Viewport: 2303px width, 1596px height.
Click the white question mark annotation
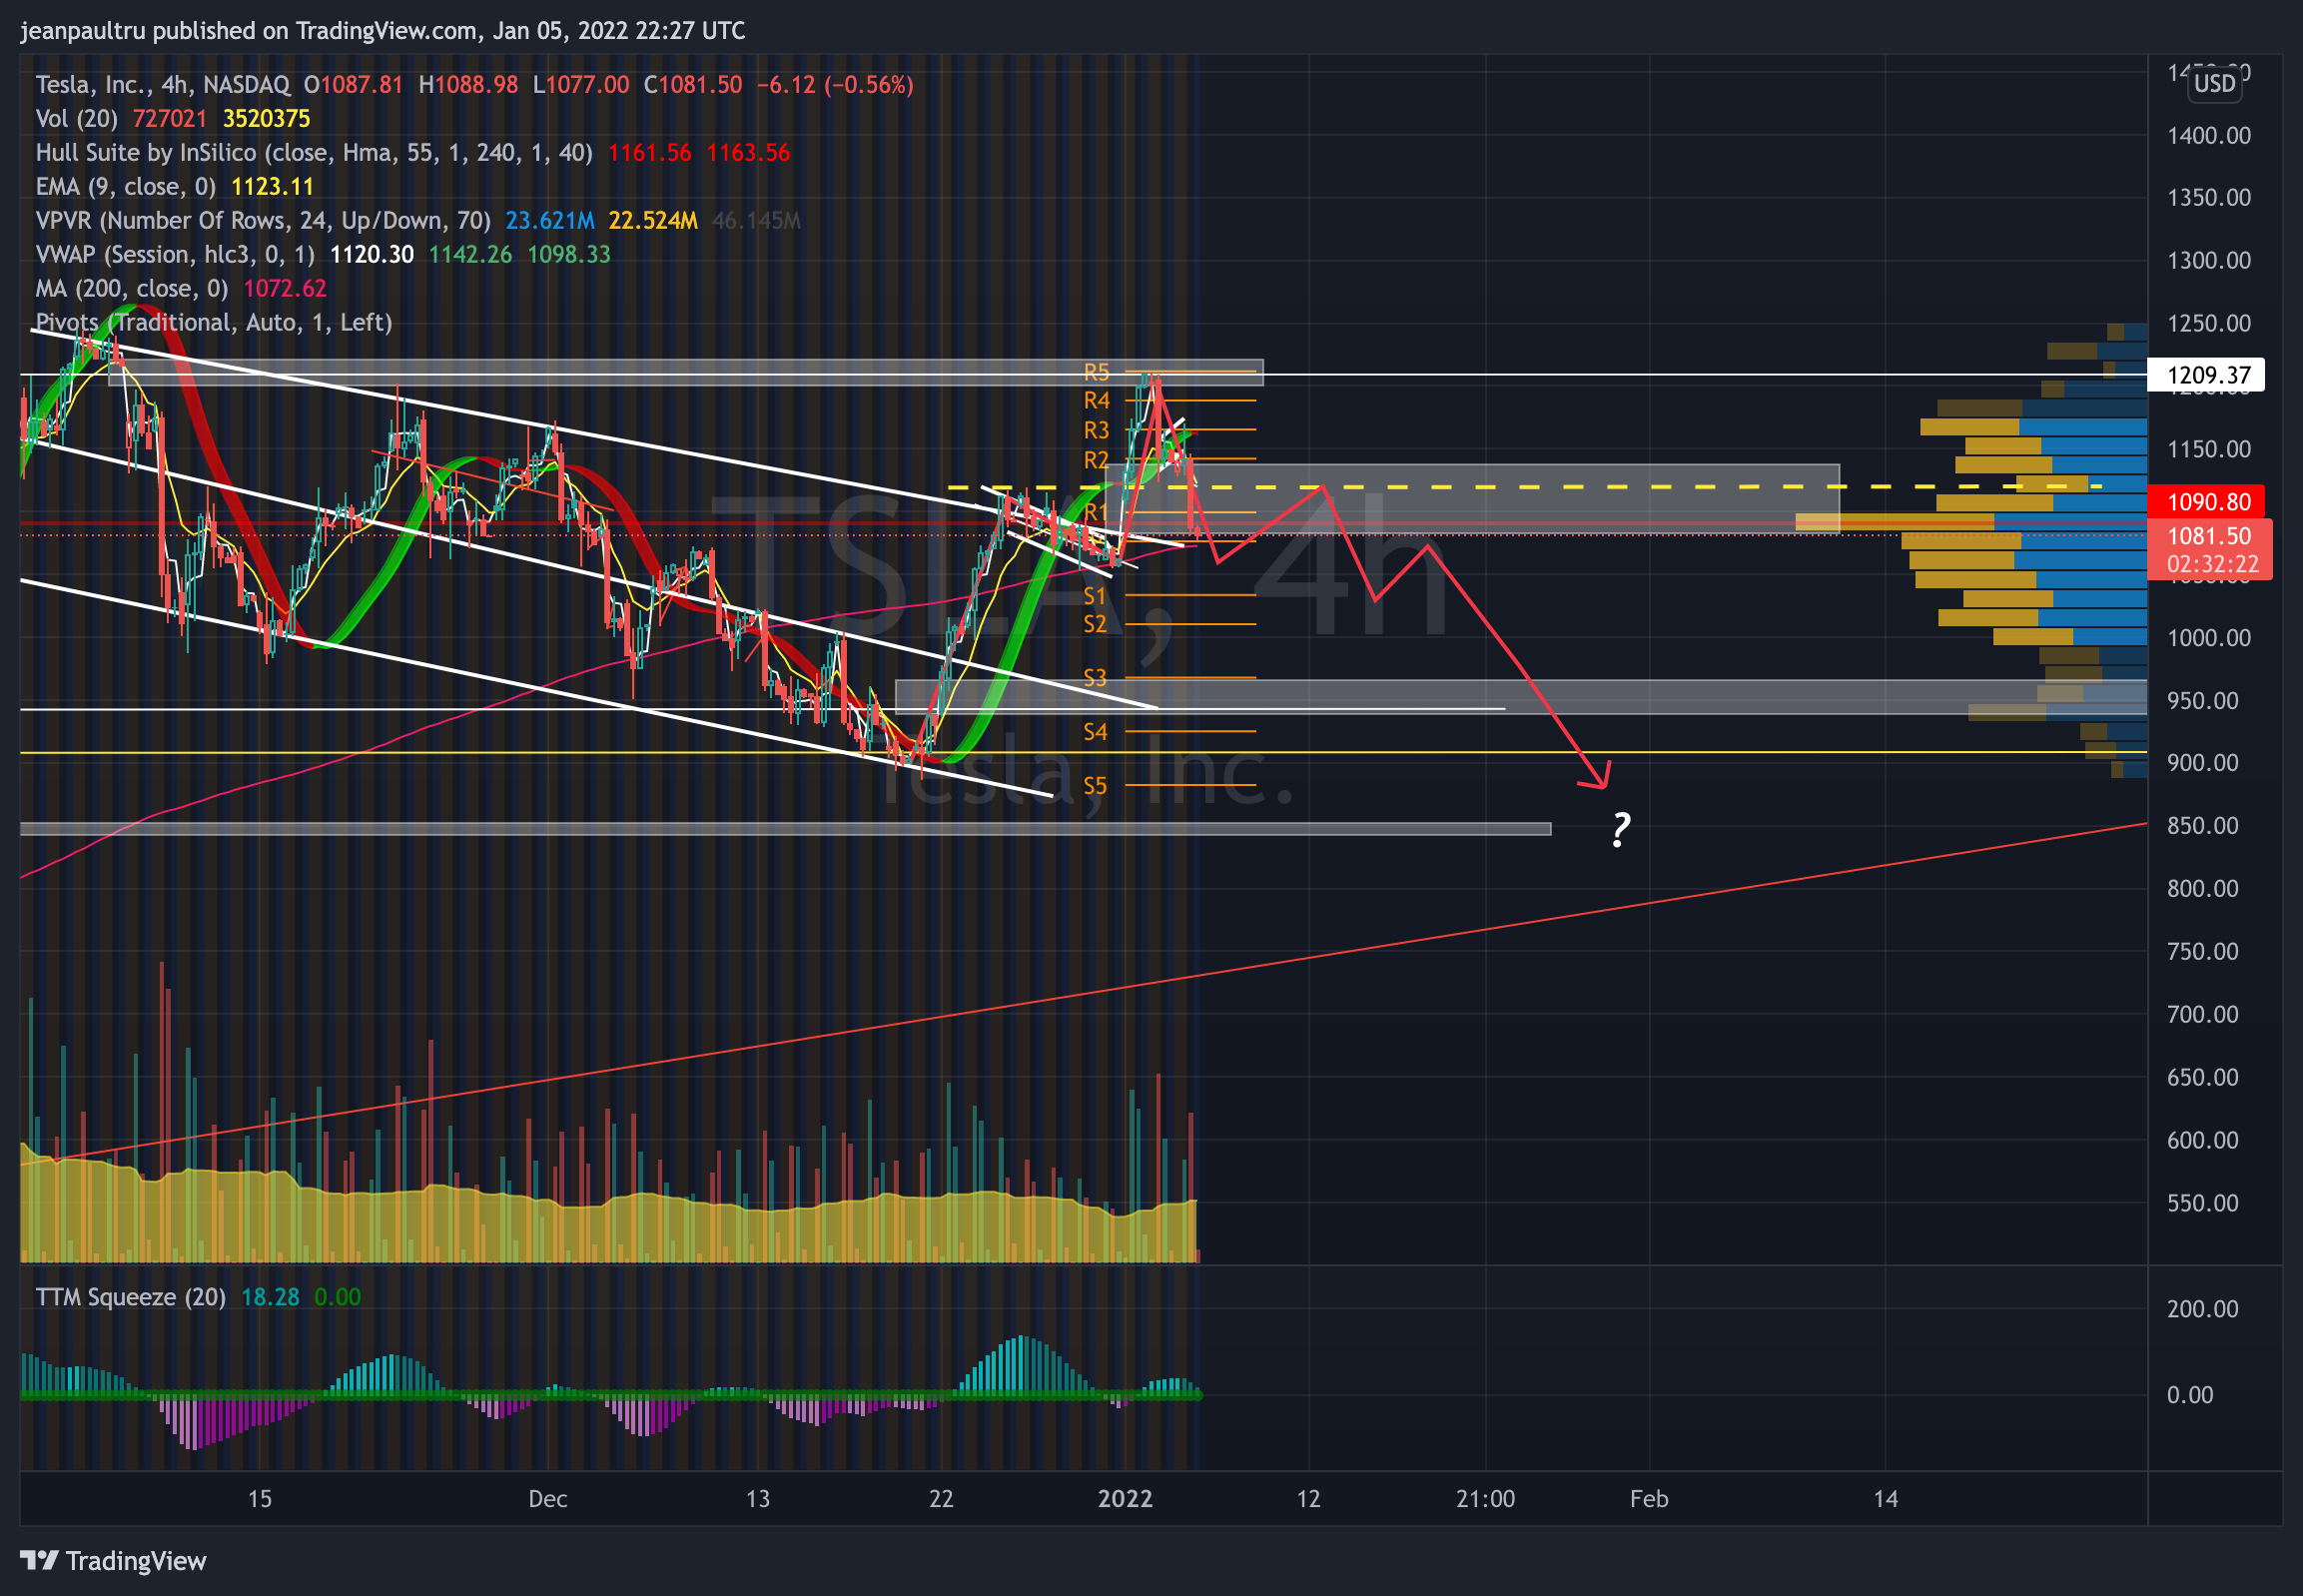[x=1621, y=830]
